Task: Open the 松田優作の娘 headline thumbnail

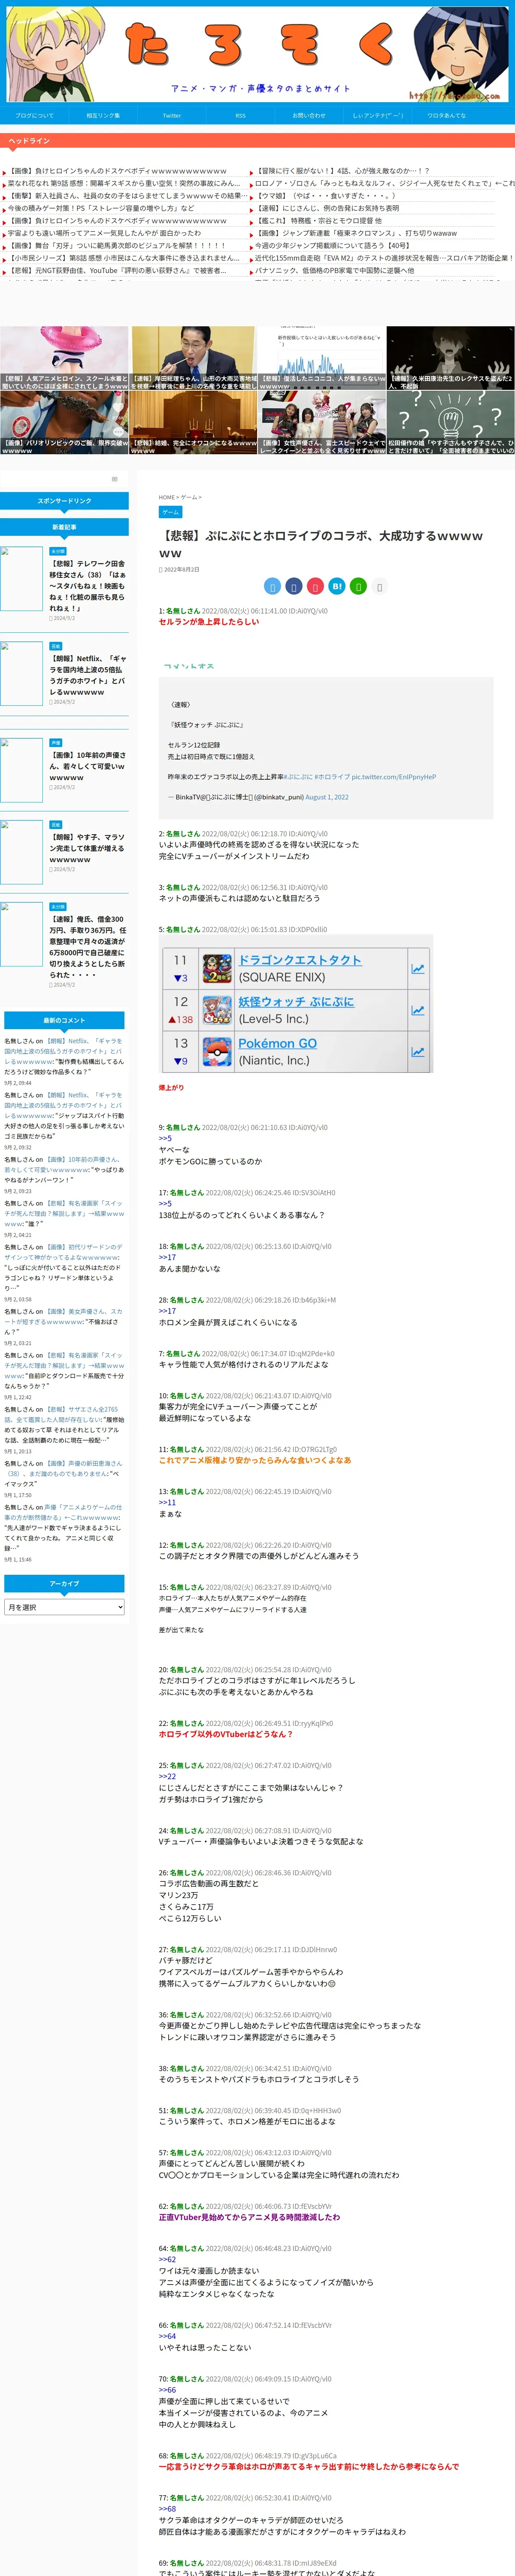Action: tap(451, 422)
